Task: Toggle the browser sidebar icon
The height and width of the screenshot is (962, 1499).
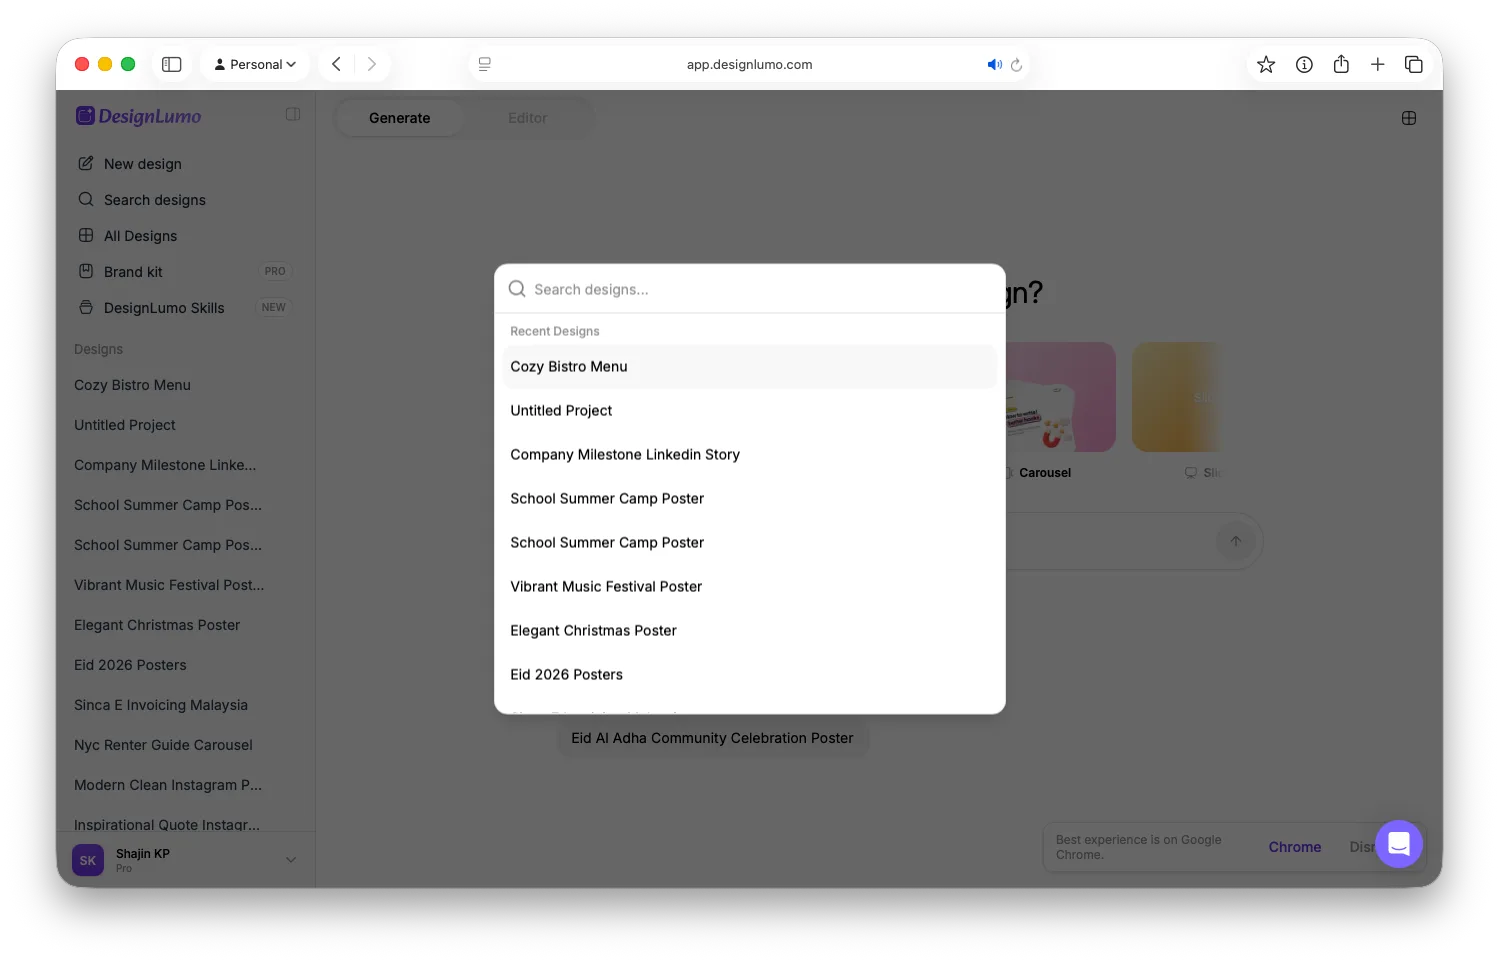Action: click(x=172, y=64)
